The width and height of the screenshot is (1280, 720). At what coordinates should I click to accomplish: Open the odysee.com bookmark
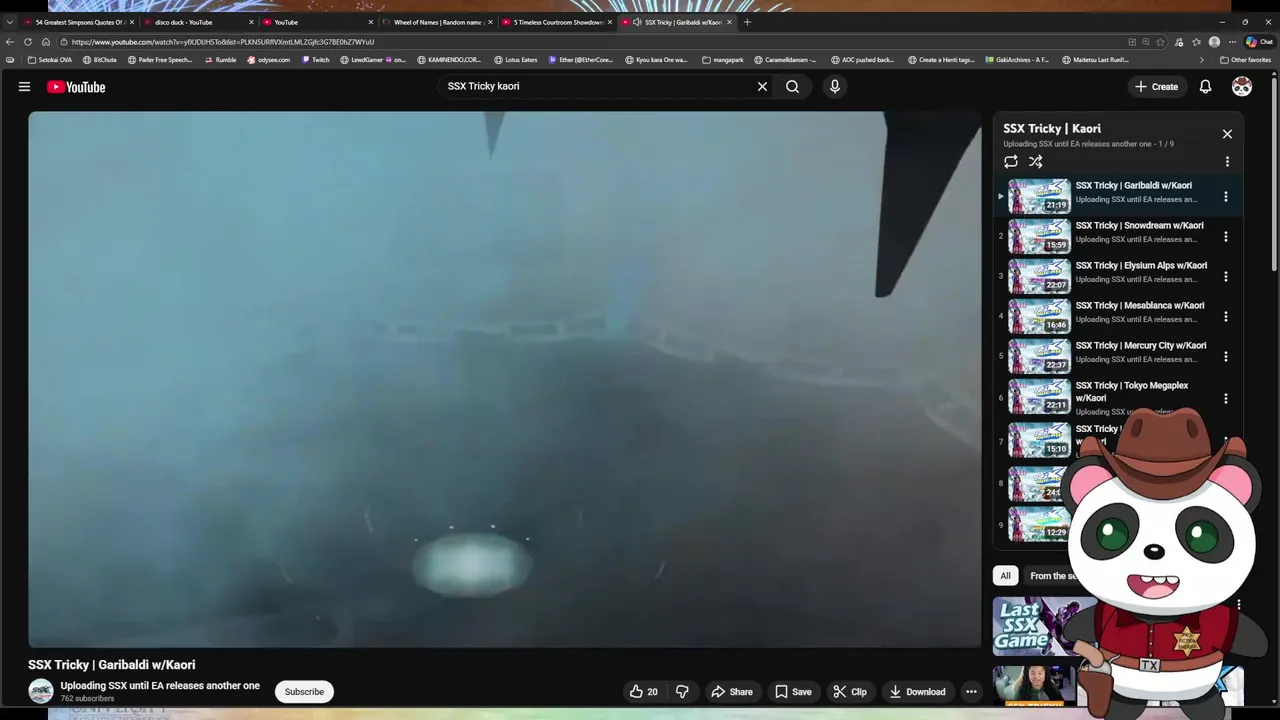point(268,60)
